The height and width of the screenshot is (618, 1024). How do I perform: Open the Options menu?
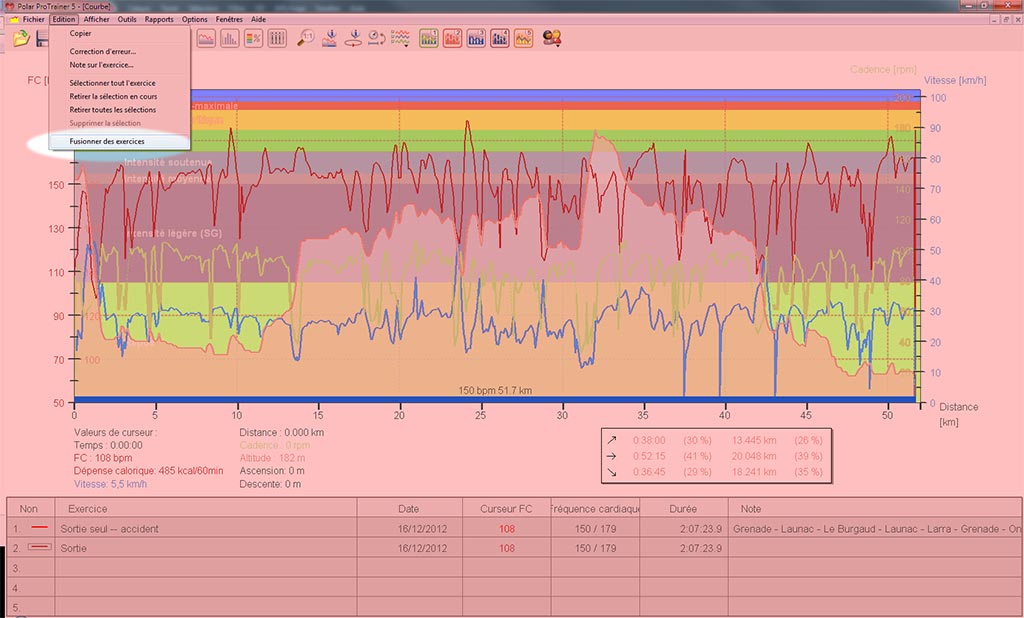(195, 19)
